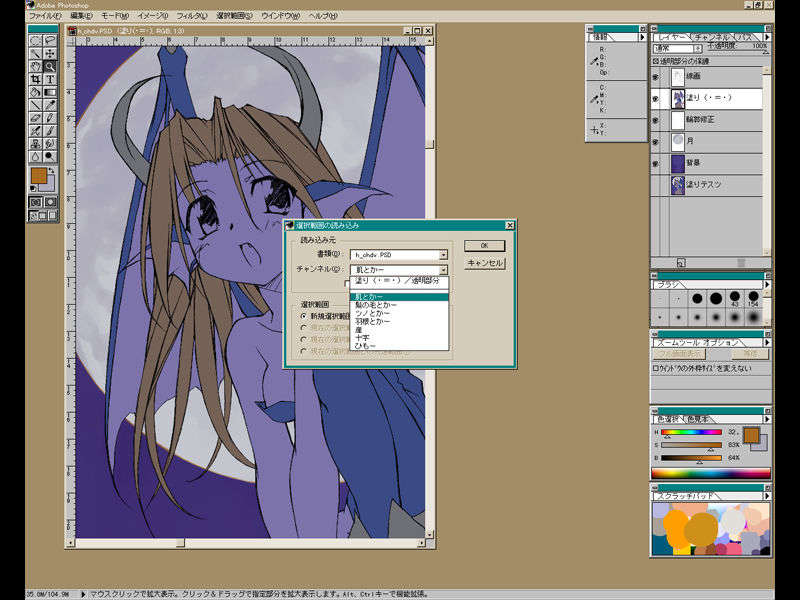Viewport: 800px width, 600px height.
Task: Choose 塗り（・＝・）／透明部分 from channel list
Action: tap(399, 281)
